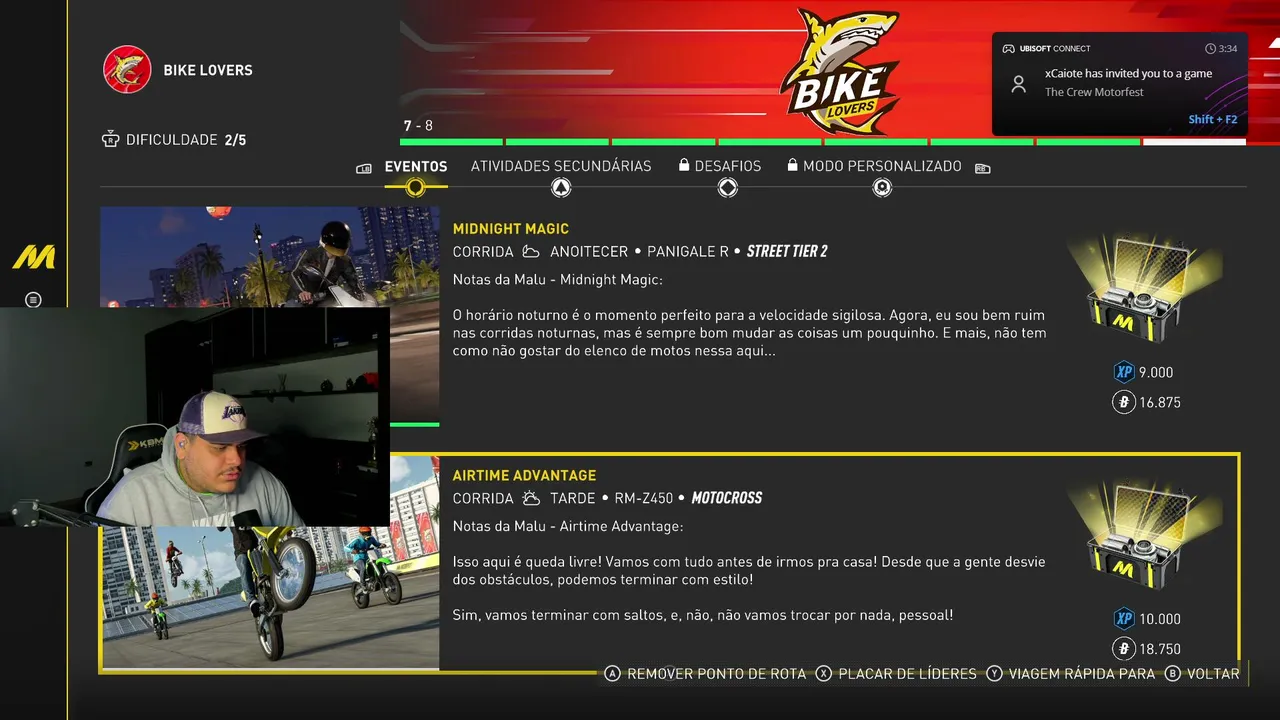Click the A button icon at the bottom
Image resolution: width=1280 pixels, height=720 pixels.
tap(613, 674)
